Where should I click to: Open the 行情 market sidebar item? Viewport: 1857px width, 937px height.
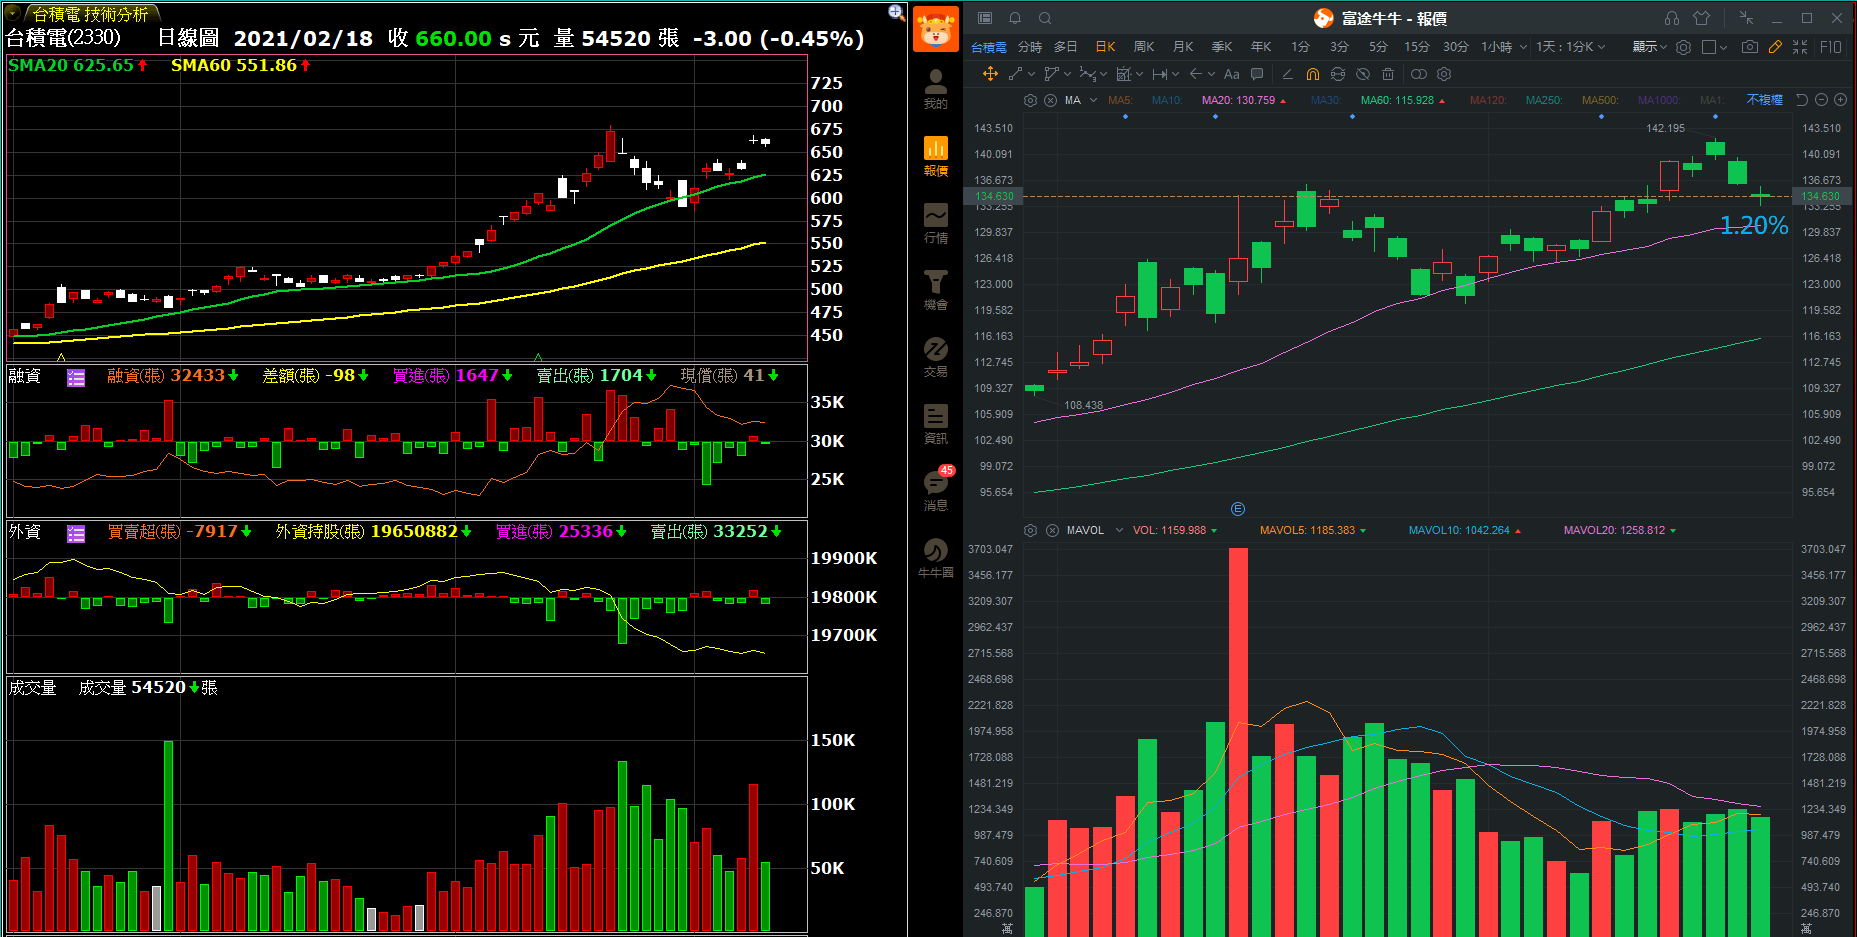pyautogui.click(x=935, y=223)
